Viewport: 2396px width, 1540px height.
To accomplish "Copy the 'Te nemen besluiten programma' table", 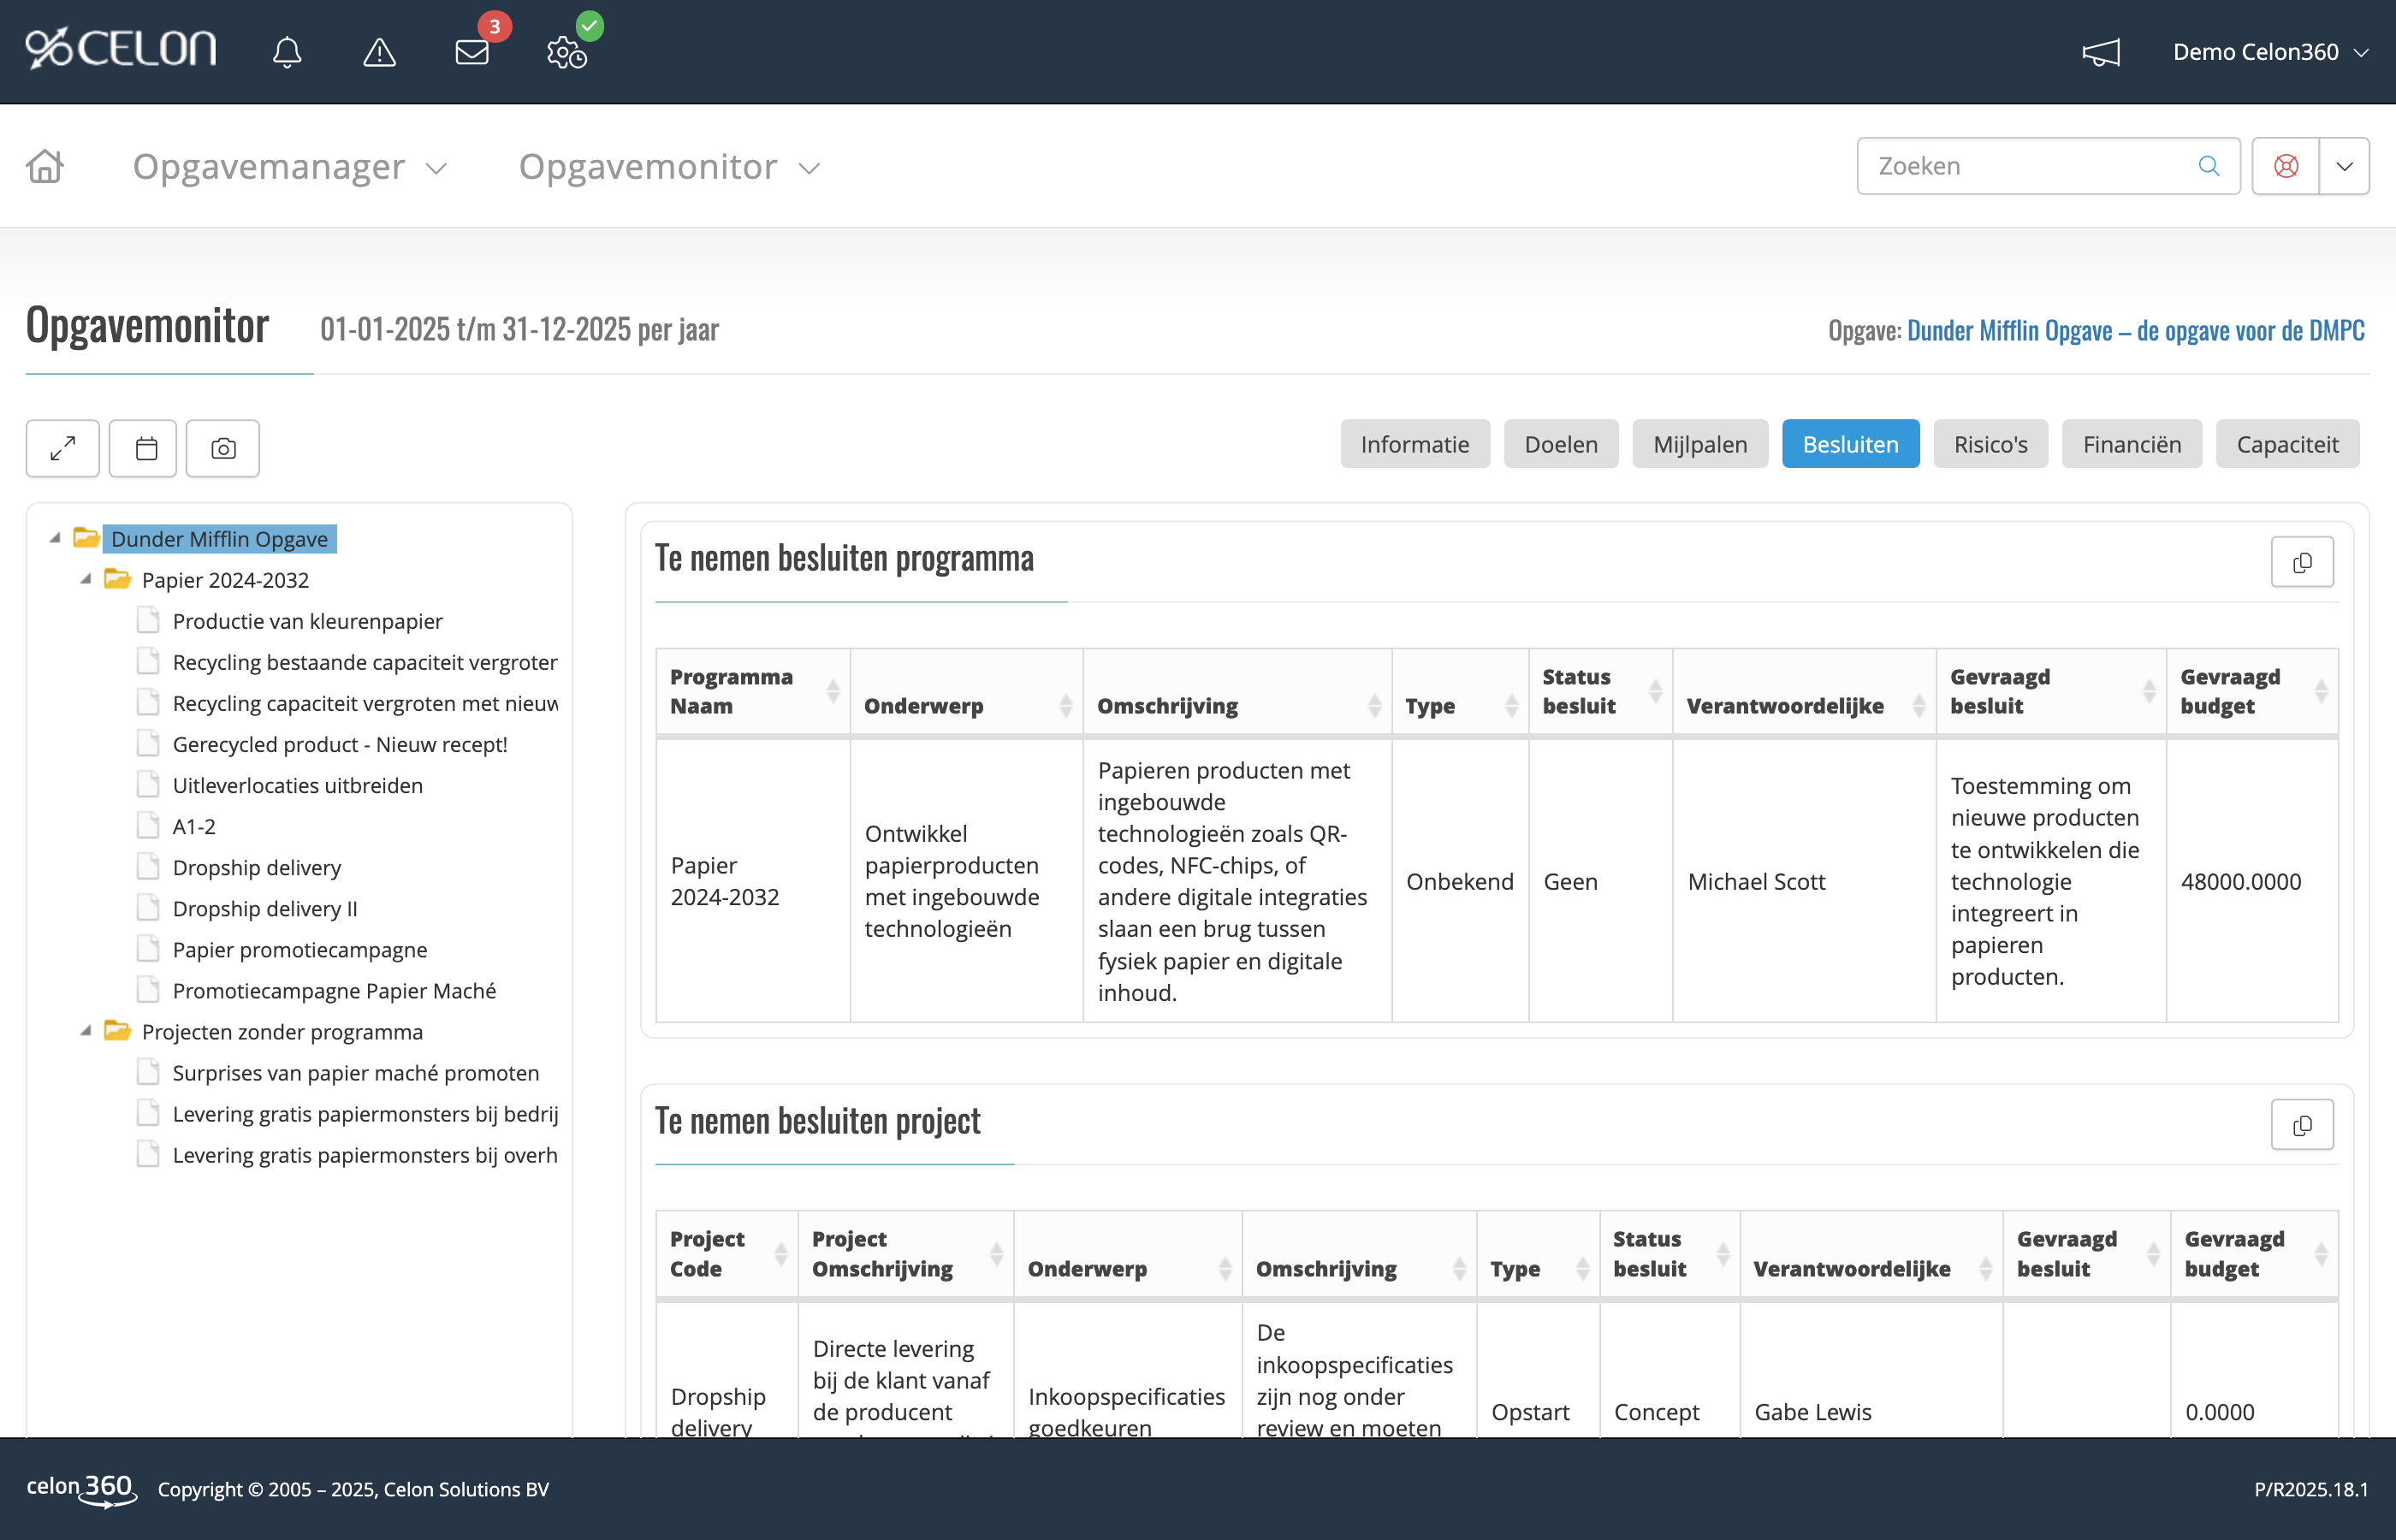I will 2302,561.
